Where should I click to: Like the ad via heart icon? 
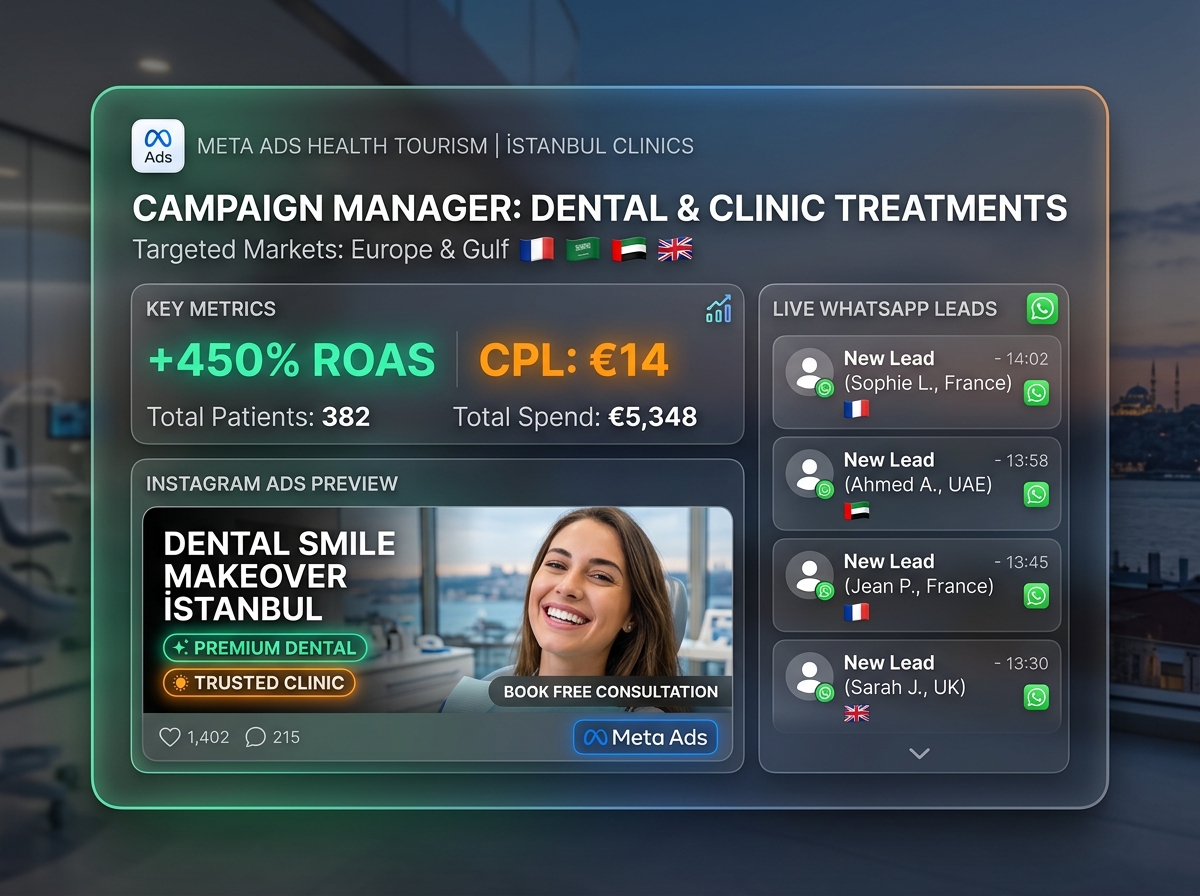pyautogui.click(x=170, y=737)
